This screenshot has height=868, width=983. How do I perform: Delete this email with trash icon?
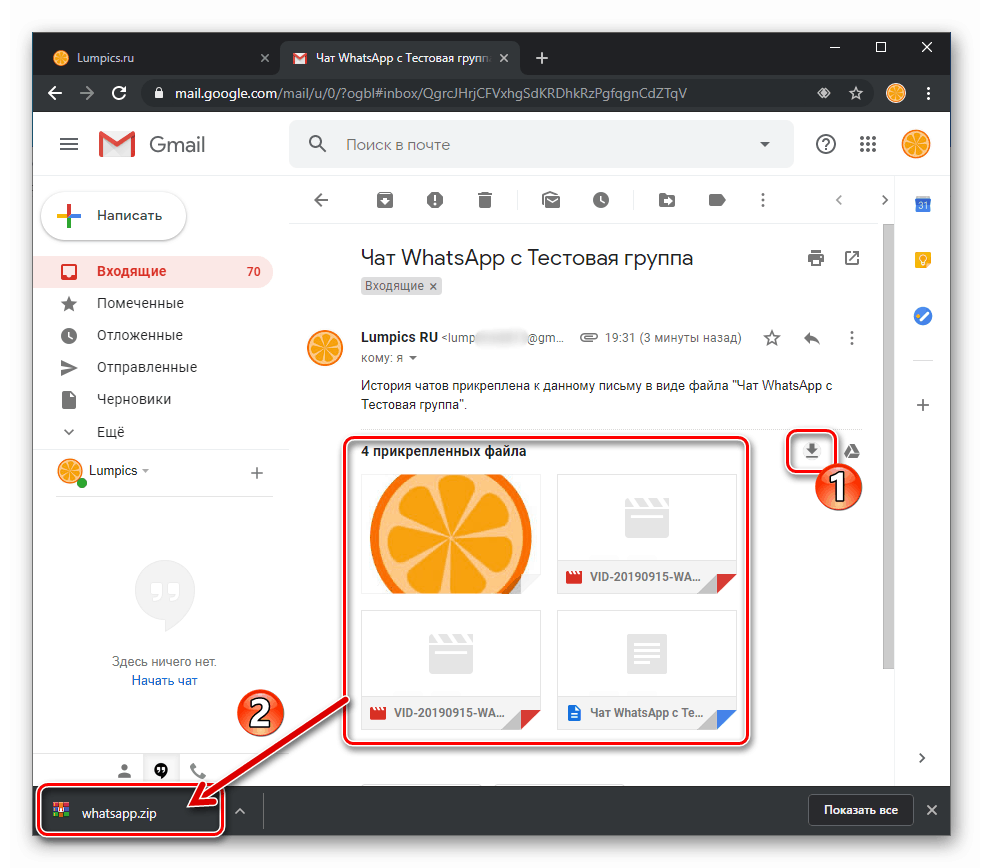485,200
